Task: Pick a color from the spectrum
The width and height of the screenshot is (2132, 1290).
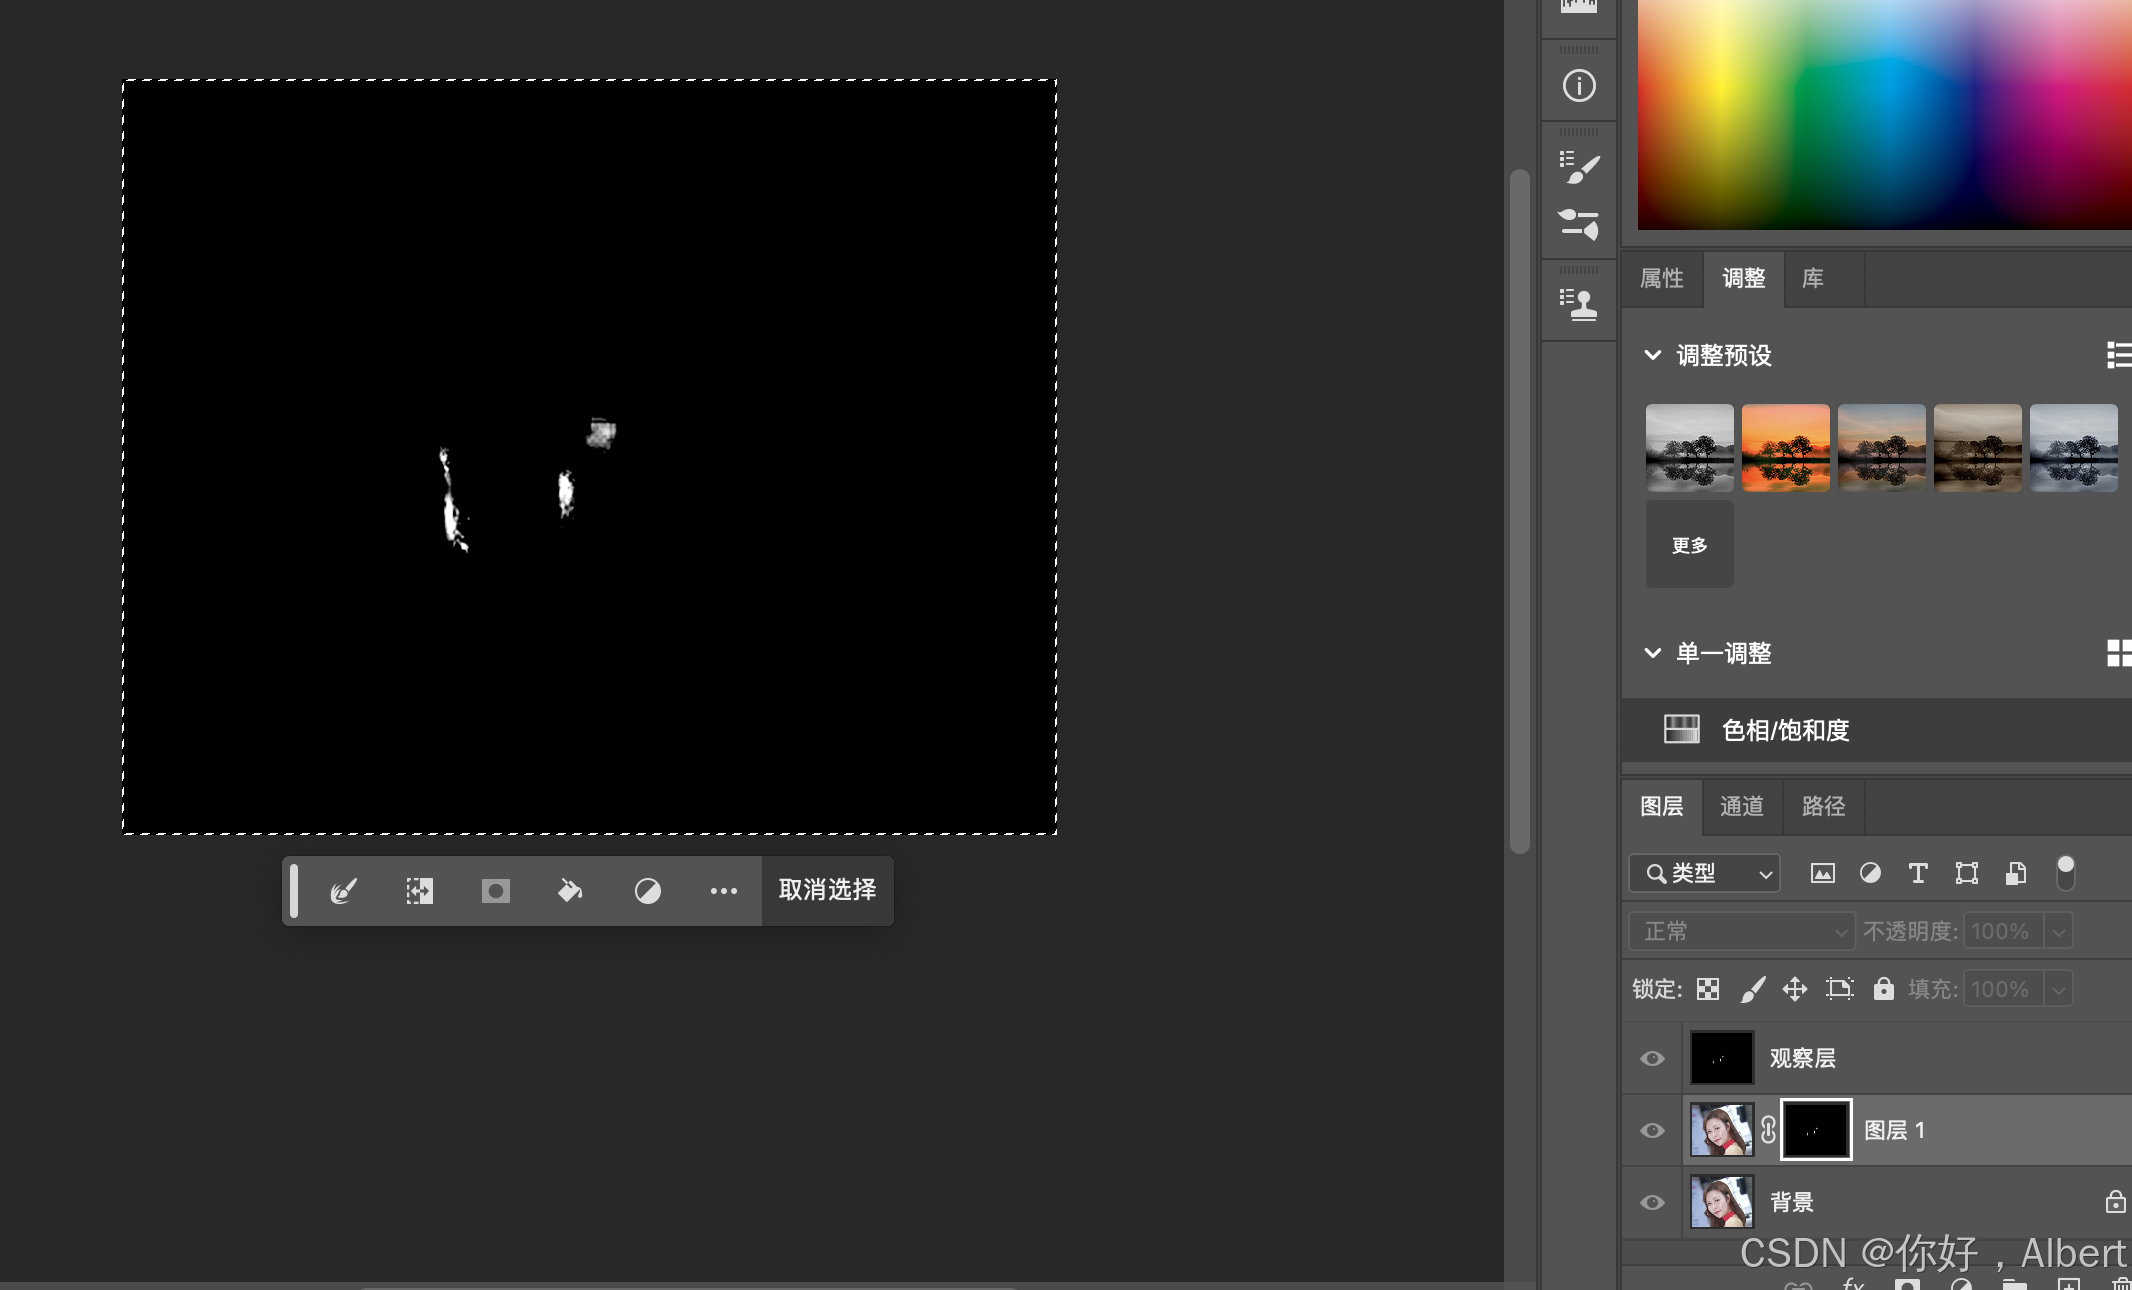Action: point(1880,110)
